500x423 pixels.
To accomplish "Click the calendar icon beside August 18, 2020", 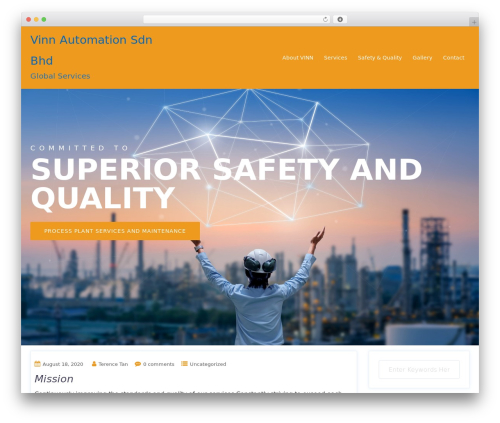I will (x=37, y=364).
